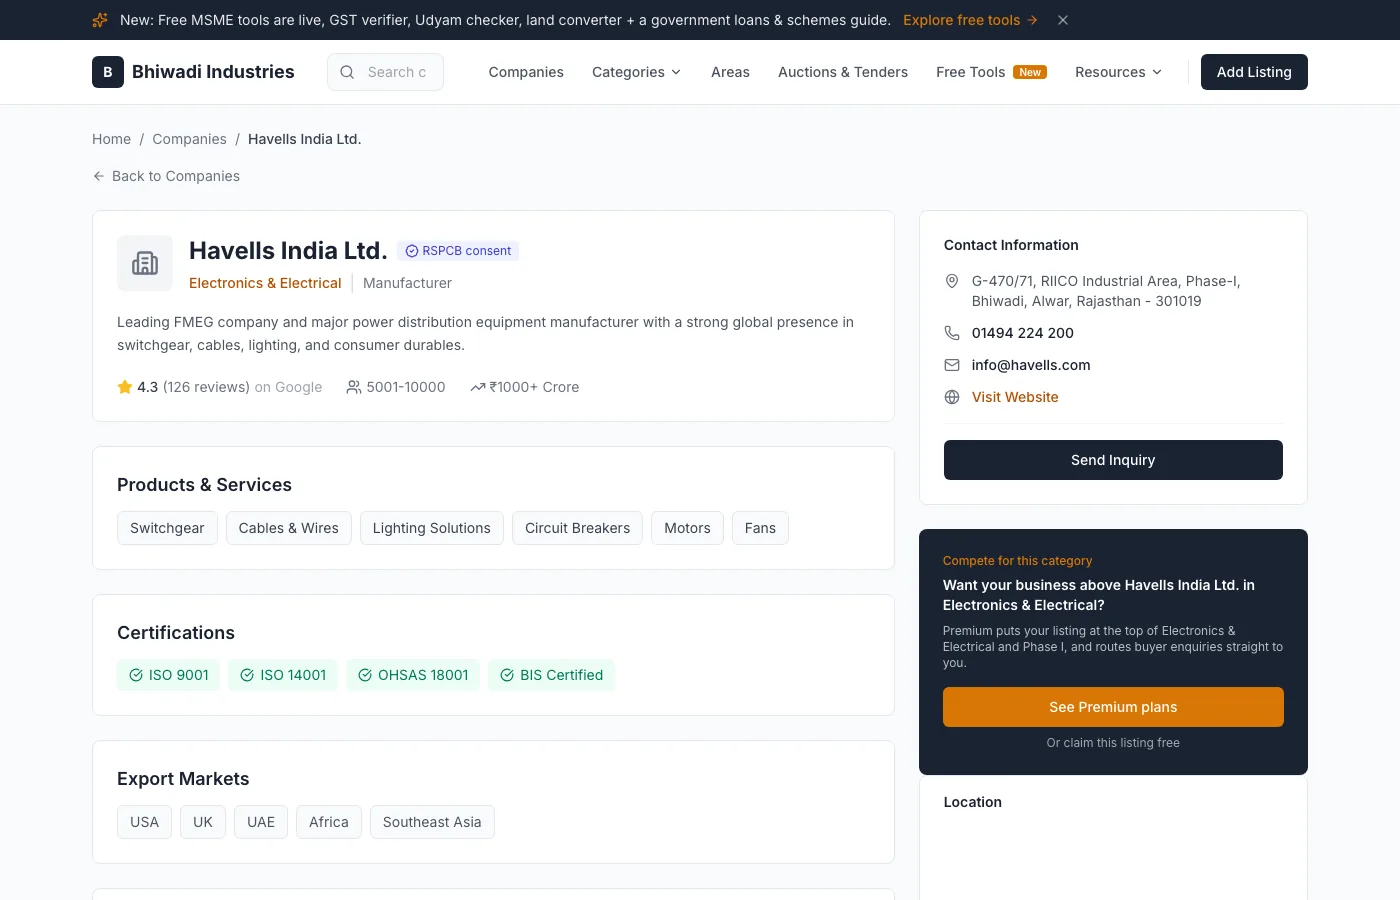Click the OHSAS 18001 check icon
Viewport: 1400px width, 900px height.
[365, 675]
